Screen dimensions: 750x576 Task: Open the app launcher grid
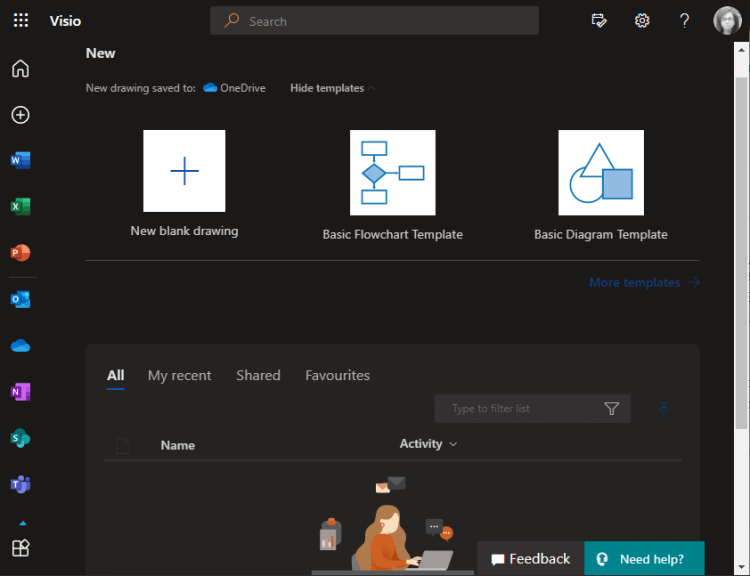pyautogui.click(x=21, y=21)
